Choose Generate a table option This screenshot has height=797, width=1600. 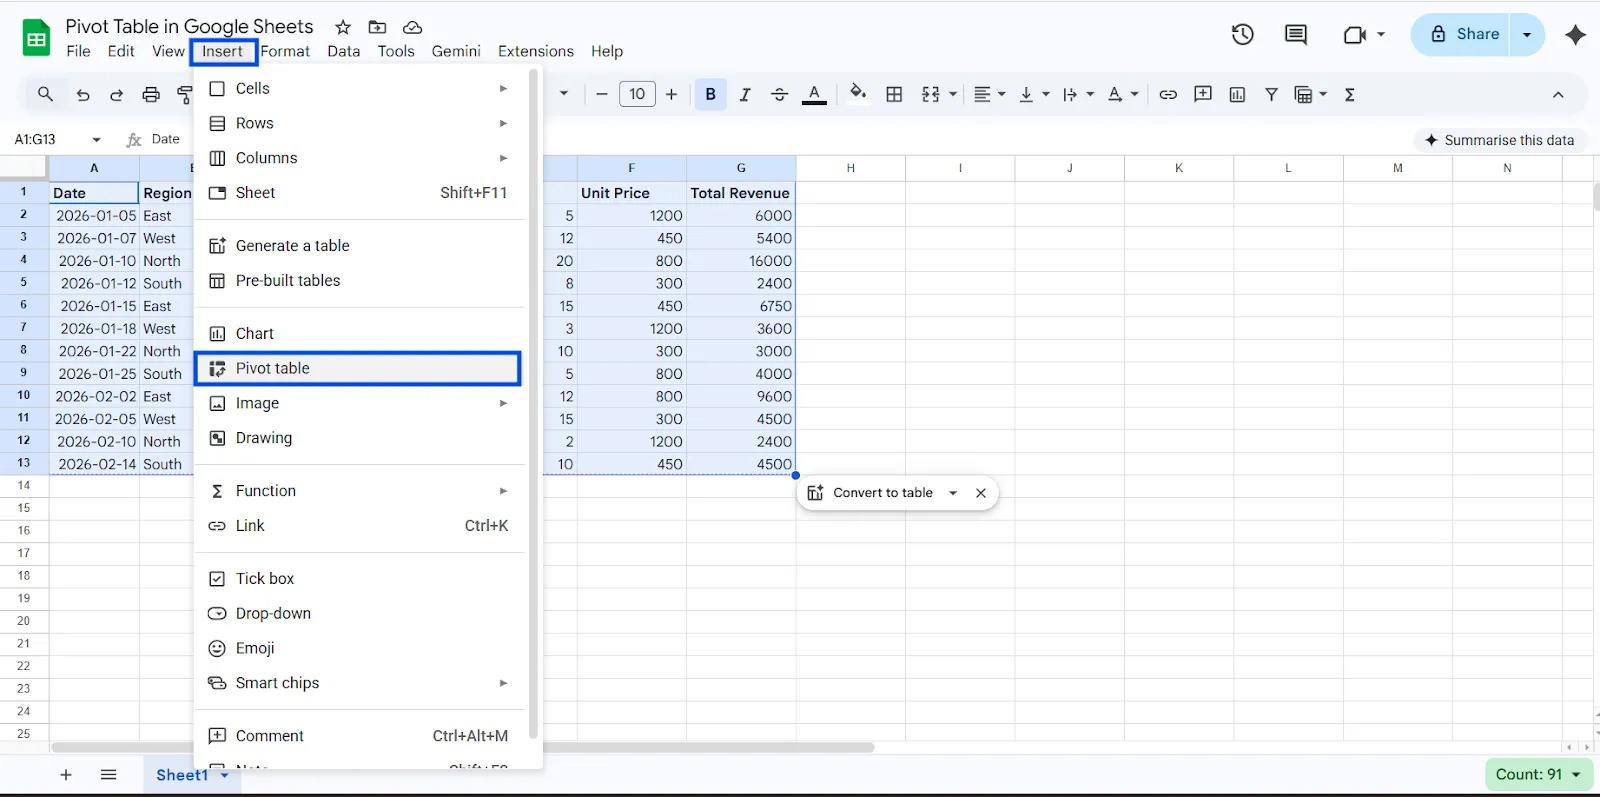pos(360,245)
